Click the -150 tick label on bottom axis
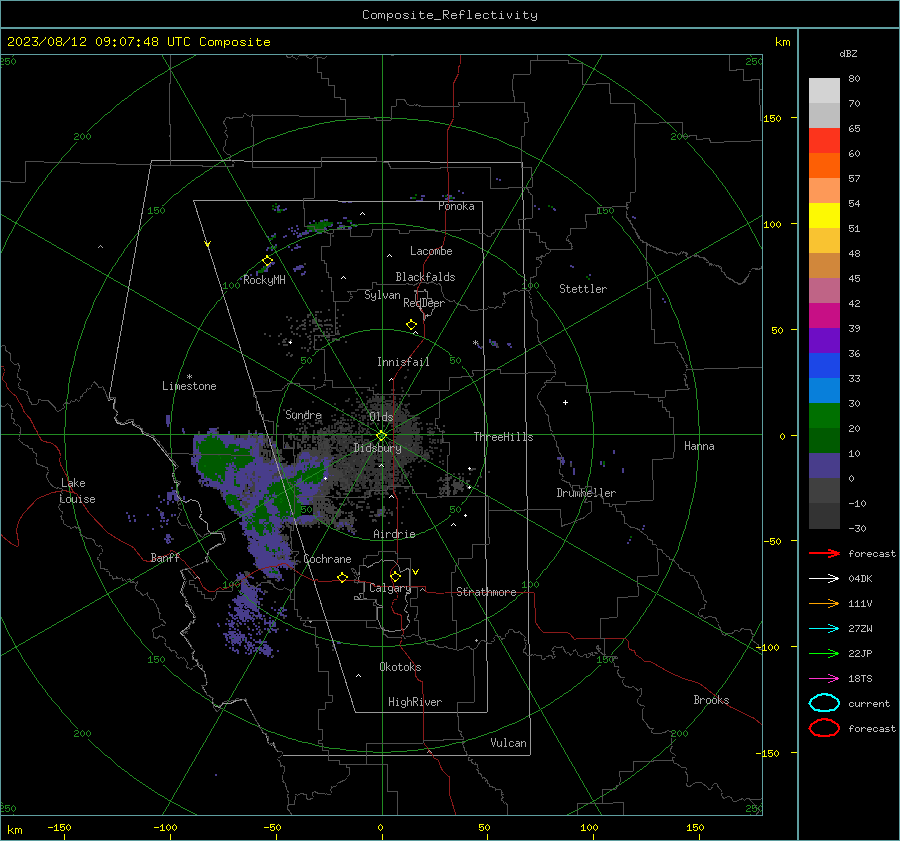Image resolution: width=900 pixels, height=841 pixels. (59, 827)
